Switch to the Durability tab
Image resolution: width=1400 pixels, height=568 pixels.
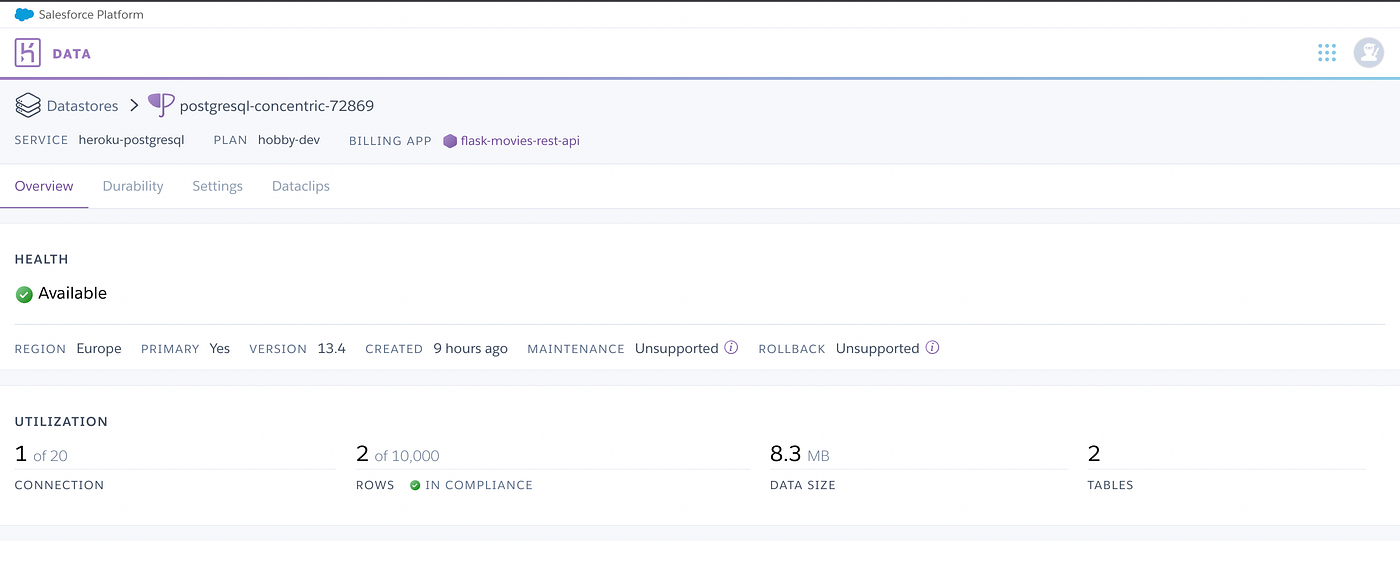[x=133, y=186]
